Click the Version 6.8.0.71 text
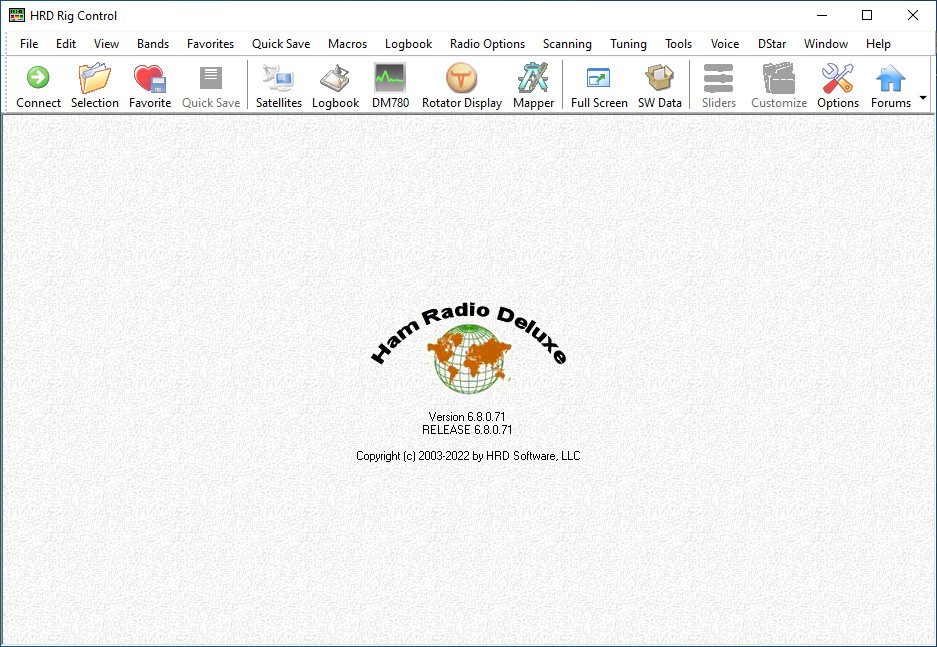This screenshot has width=937, height=647. click(467, 416)
